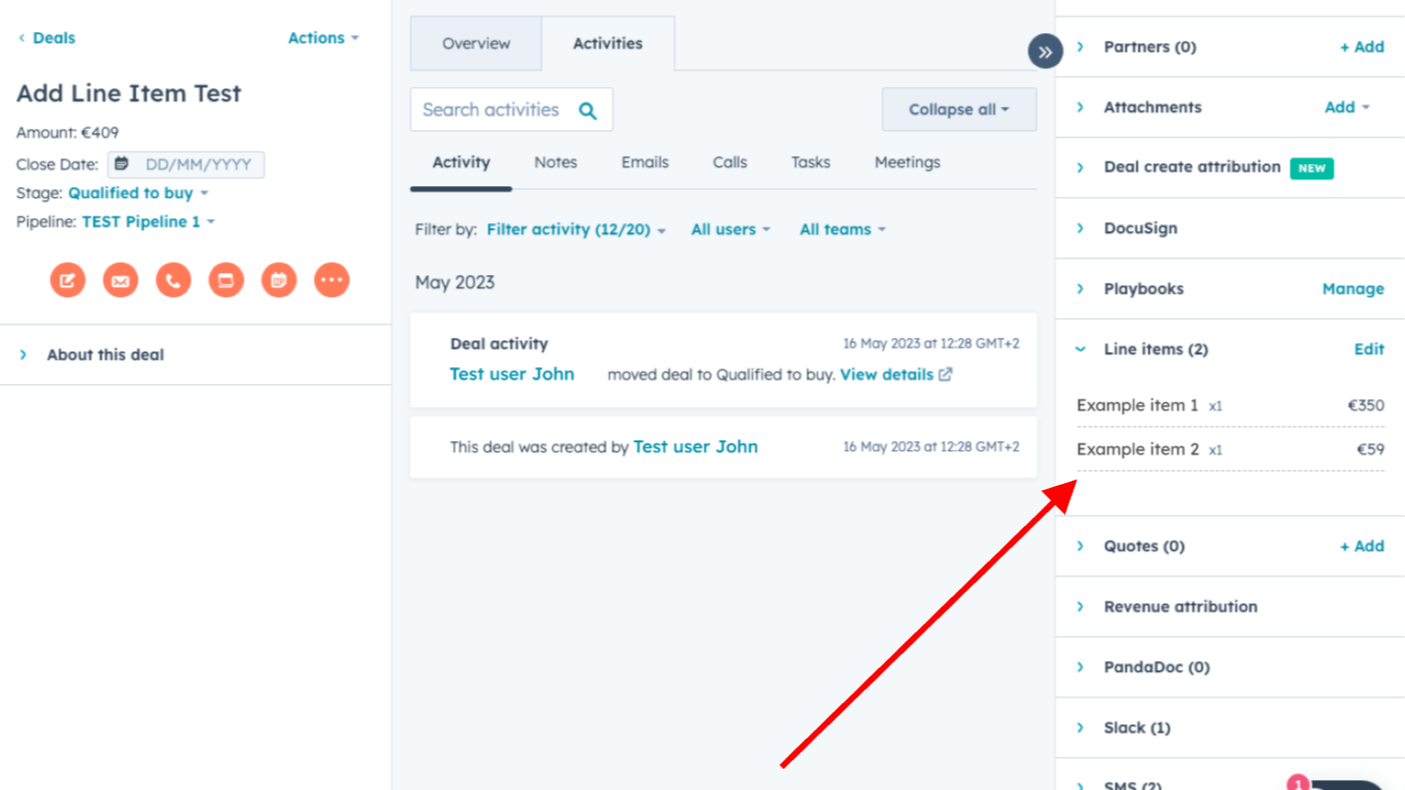Image resolution: width=1405 pixels, height=790 pixels.
Task: Open the Note creation icon for this deal
Action: (x=67, y=280)
